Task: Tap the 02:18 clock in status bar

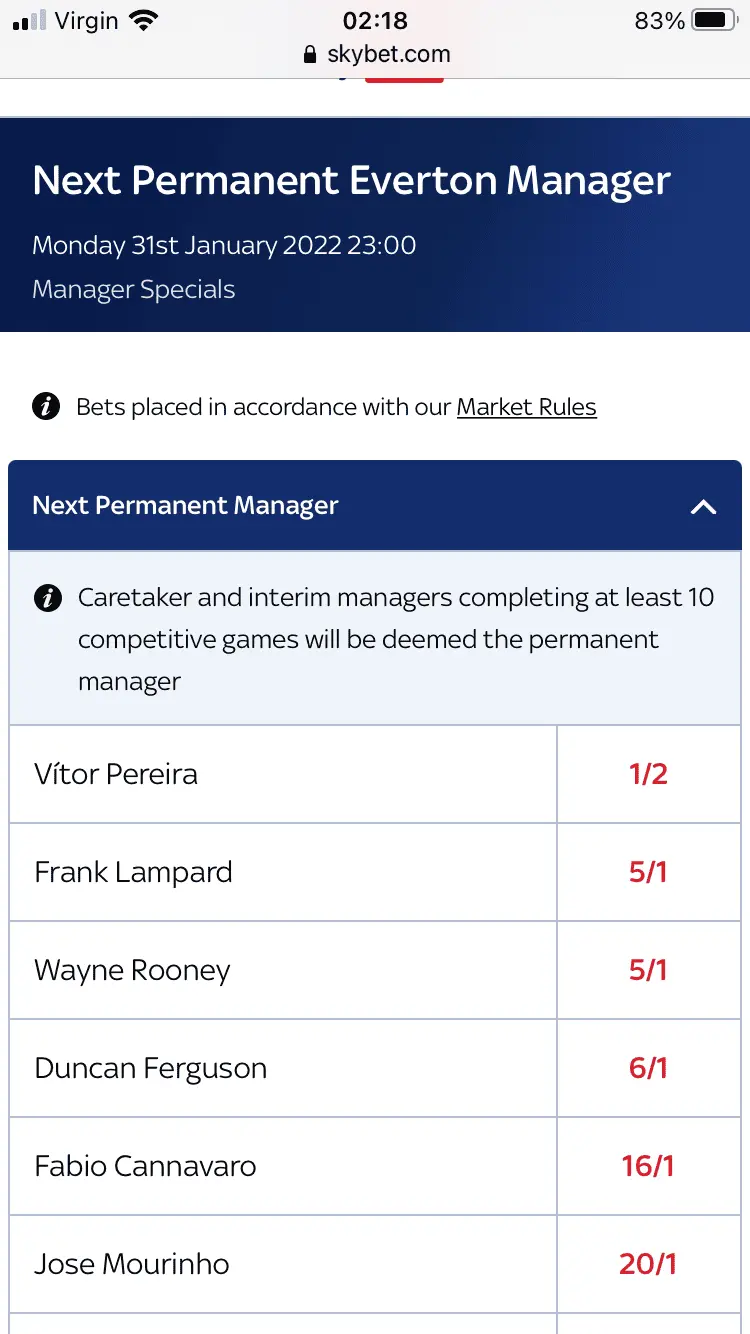Action: [x=374, y=21]
